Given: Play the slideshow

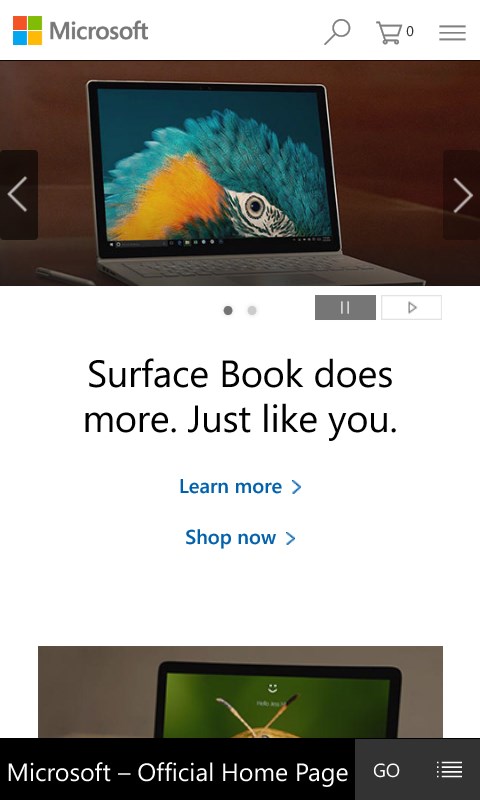Looking at the screenshot, I should (412, 307).
